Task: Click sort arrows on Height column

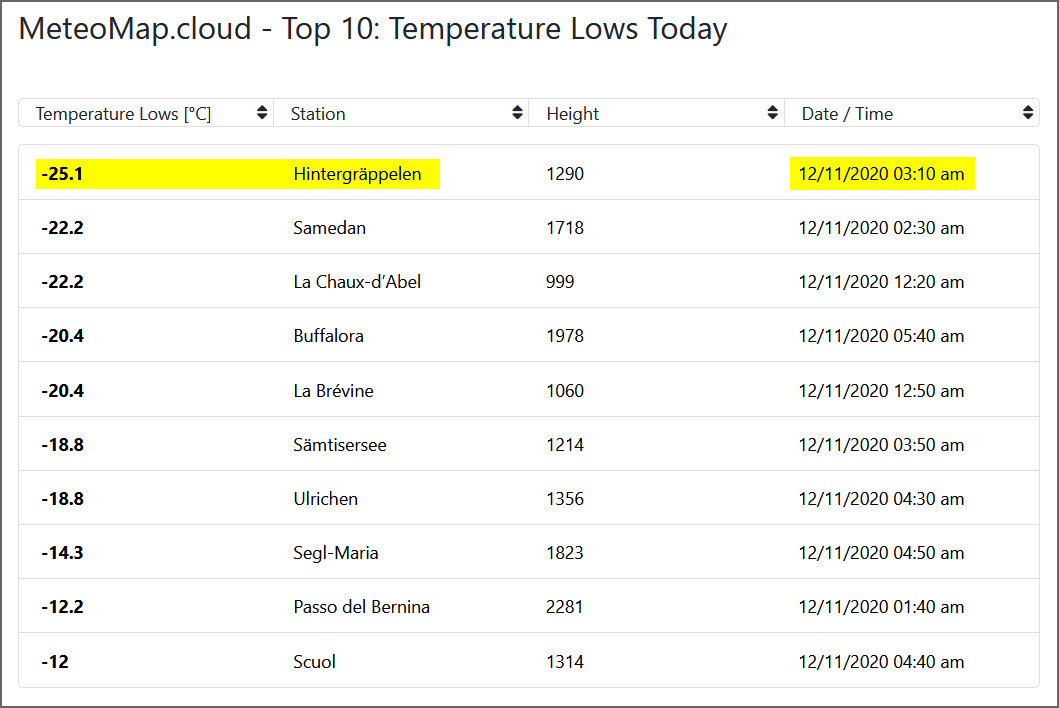Action: click(773, 113)
